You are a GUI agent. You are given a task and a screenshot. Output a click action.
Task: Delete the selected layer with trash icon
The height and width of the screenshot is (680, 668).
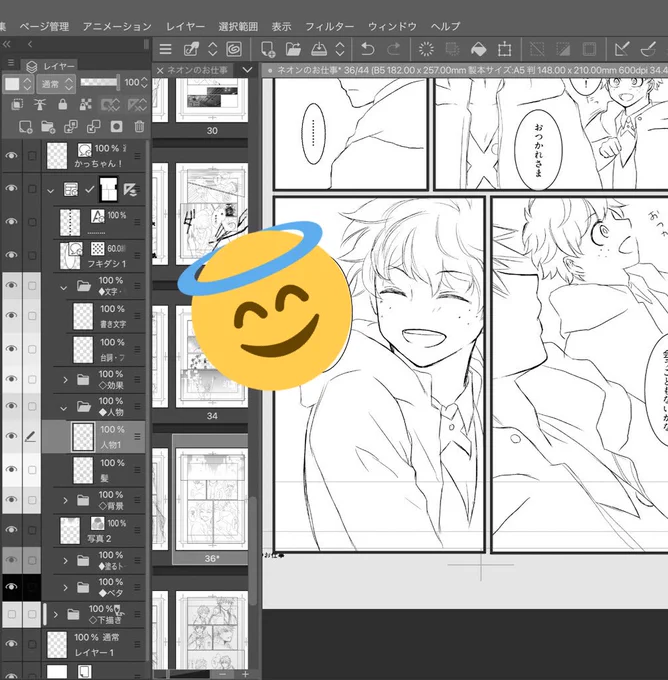coord(139,127)
